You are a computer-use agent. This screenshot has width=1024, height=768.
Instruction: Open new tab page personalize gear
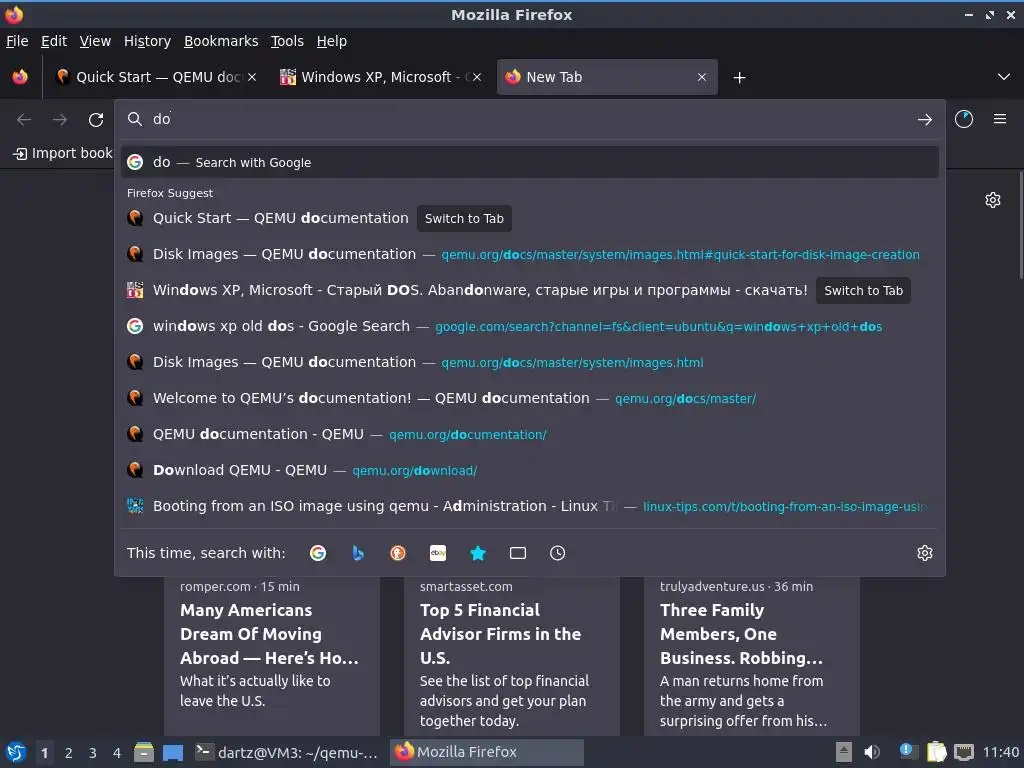pos(993,200)
